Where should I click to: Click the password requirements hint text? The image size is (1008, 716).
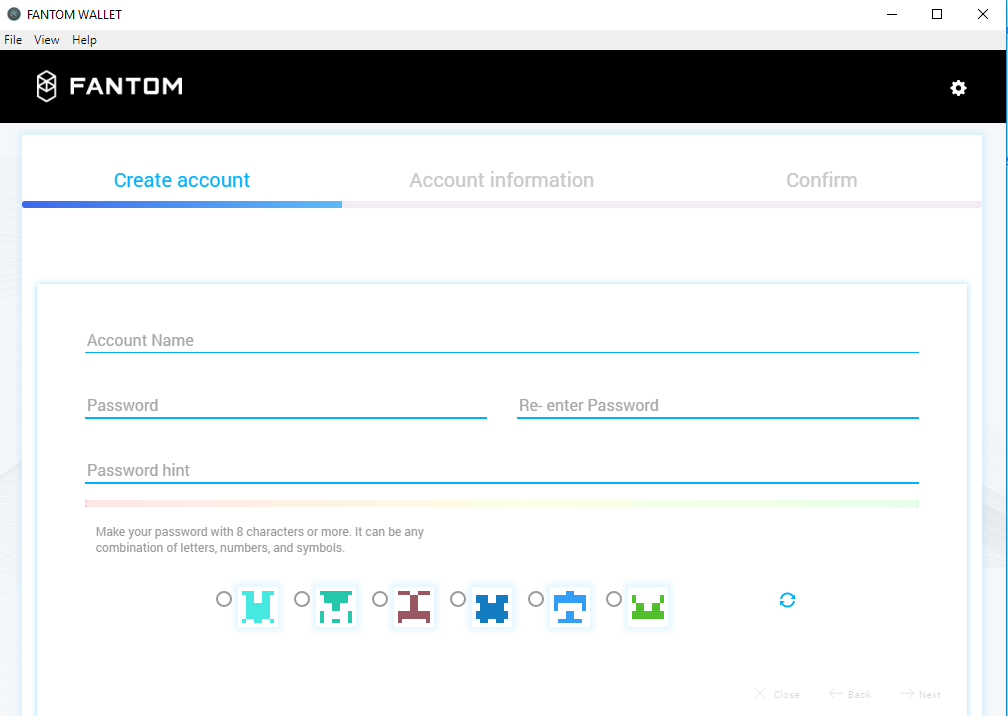[260, 540]
